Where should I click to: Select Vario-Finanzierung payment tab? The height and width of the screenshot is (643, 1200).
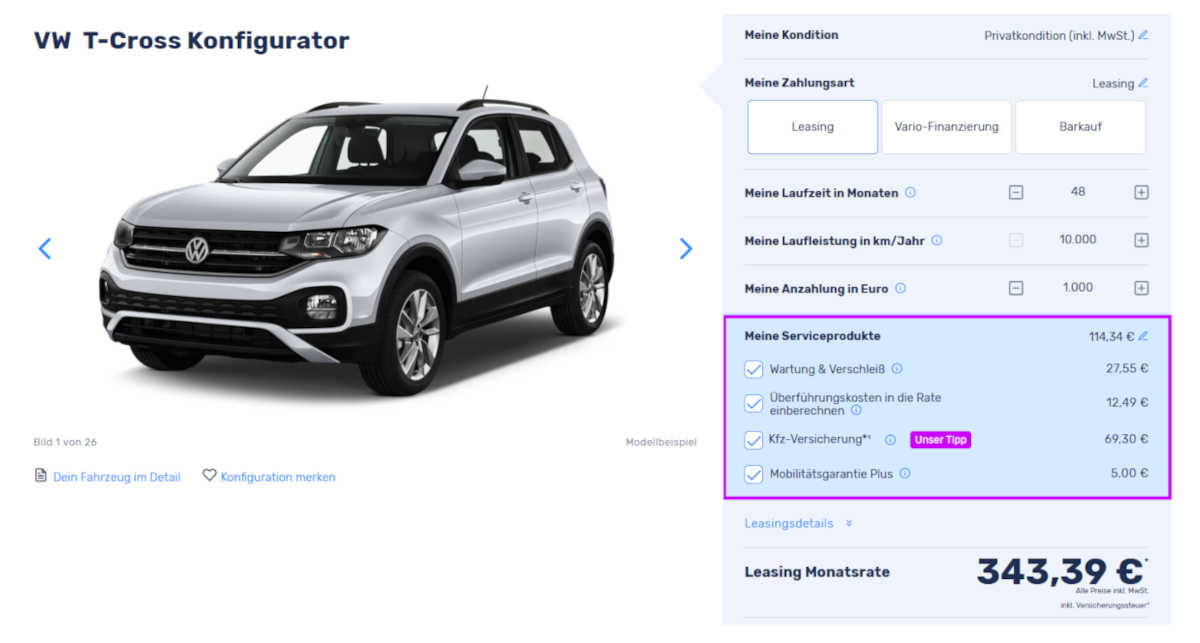click(946, 127)
